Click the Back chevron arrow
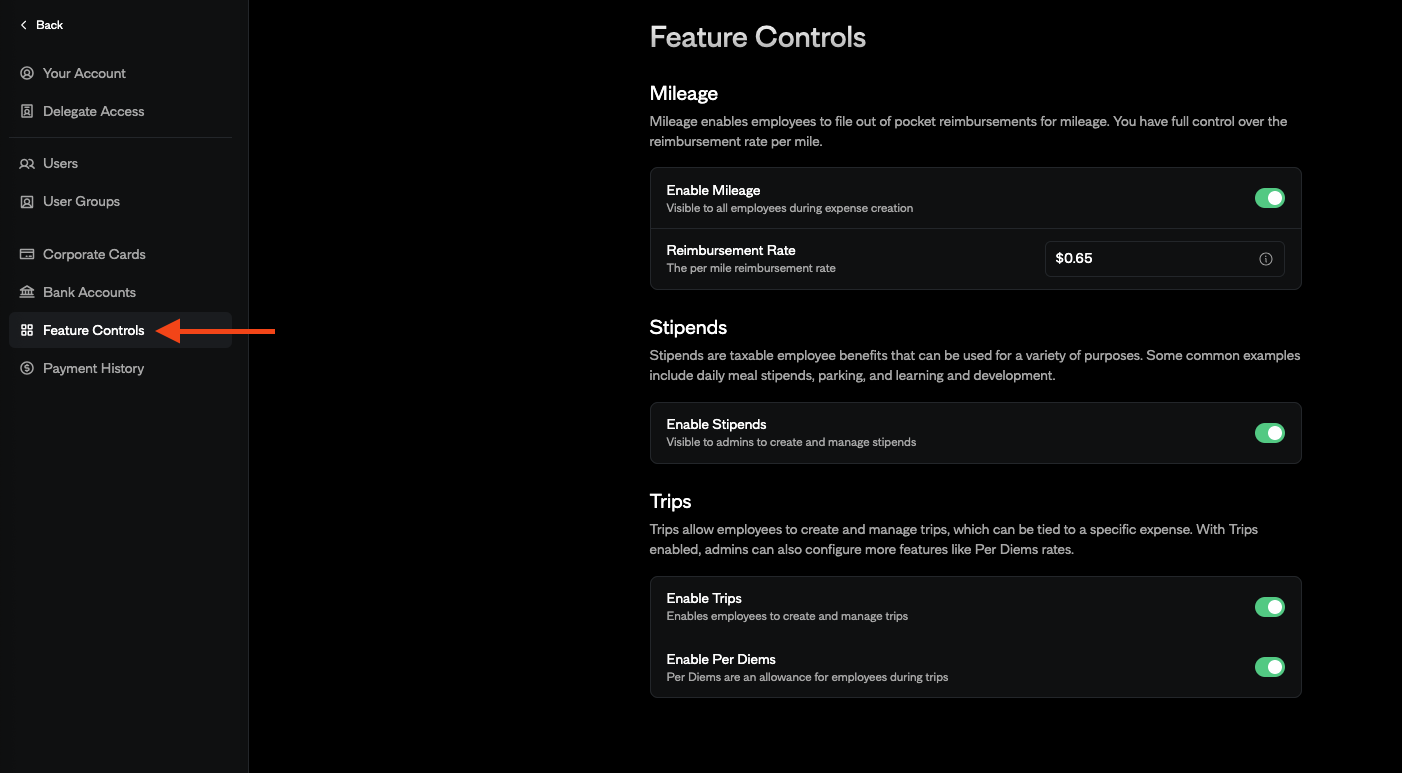1402x773 pixels. click(24, 24)
